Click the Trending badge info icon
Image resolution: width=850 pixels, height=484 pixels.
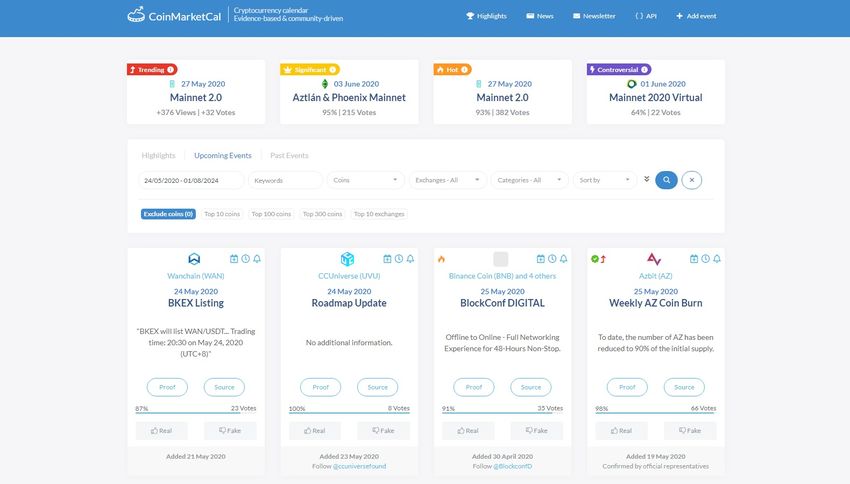click(170, 69)
